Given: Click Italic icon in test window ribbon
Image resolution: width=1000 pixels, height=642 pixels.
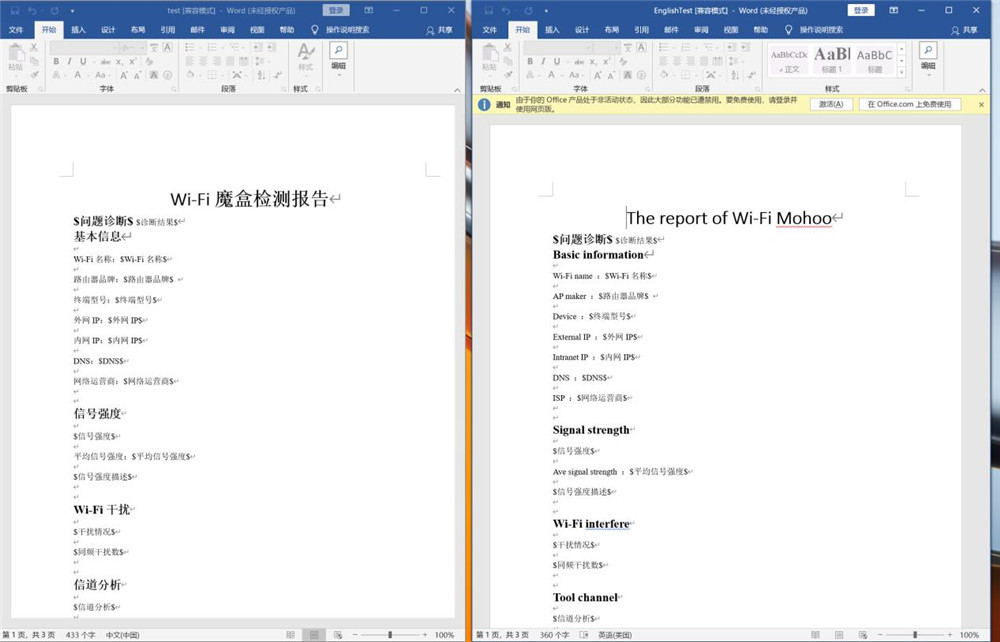Looking at the screenshot, I should 70,62.
